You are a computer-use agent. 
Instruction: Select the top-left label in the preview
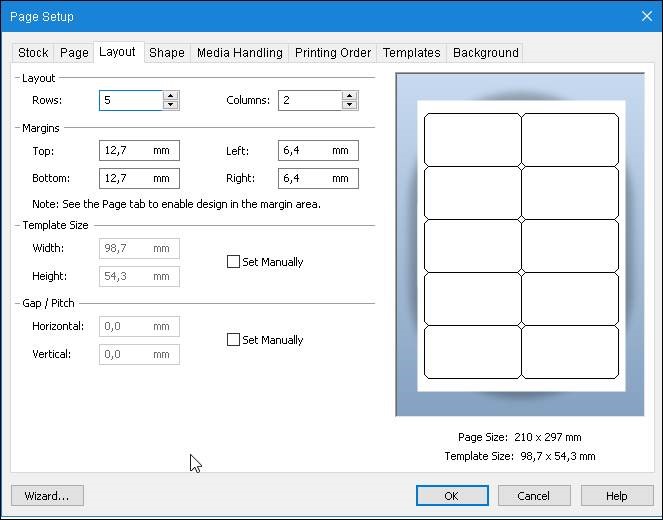472,139
